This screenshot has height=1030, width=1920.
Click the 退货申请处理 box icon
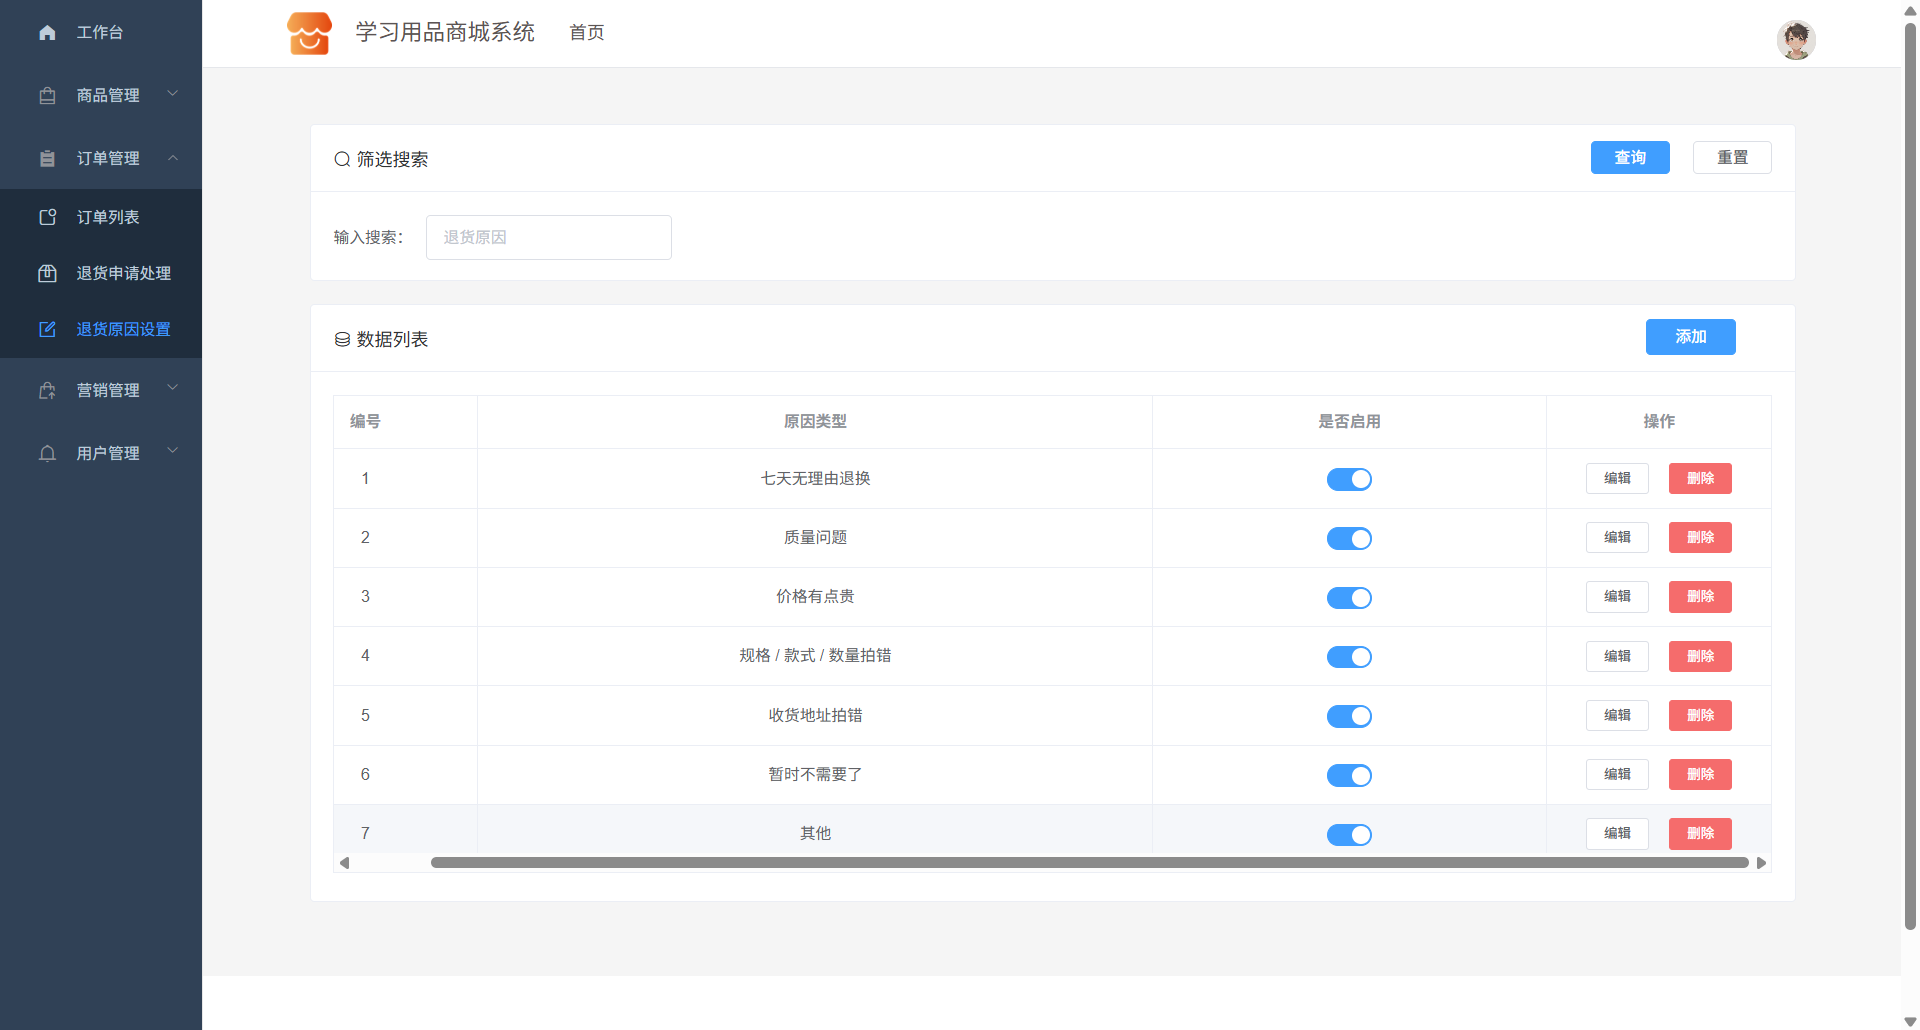(x=47, y=273)
